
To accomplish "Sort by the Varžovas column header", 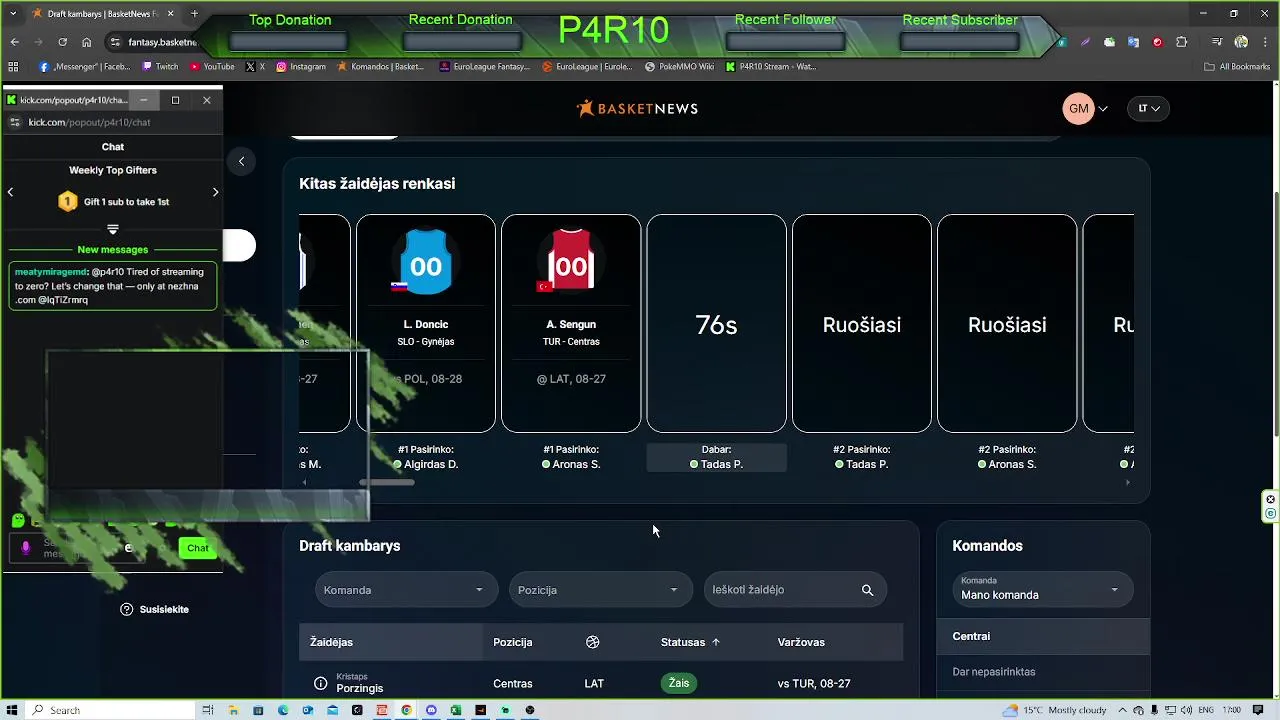I will click(x=801, y=642).
